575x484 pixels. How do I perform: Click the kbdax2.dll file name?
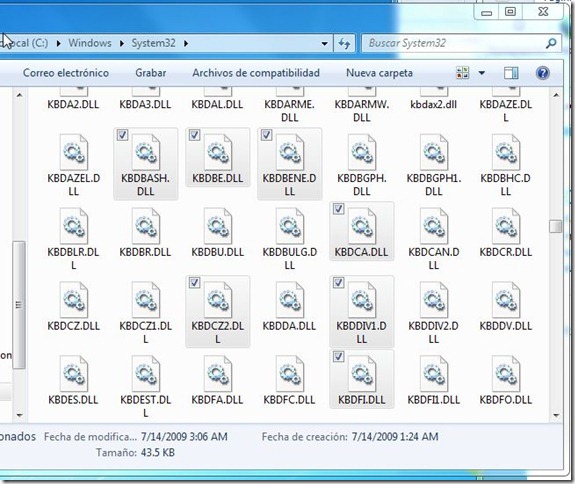[434, 104]
